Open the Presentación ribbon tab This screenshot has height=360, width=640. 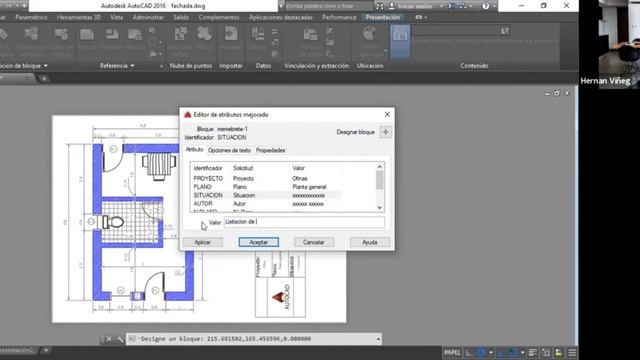coord(383,17)
